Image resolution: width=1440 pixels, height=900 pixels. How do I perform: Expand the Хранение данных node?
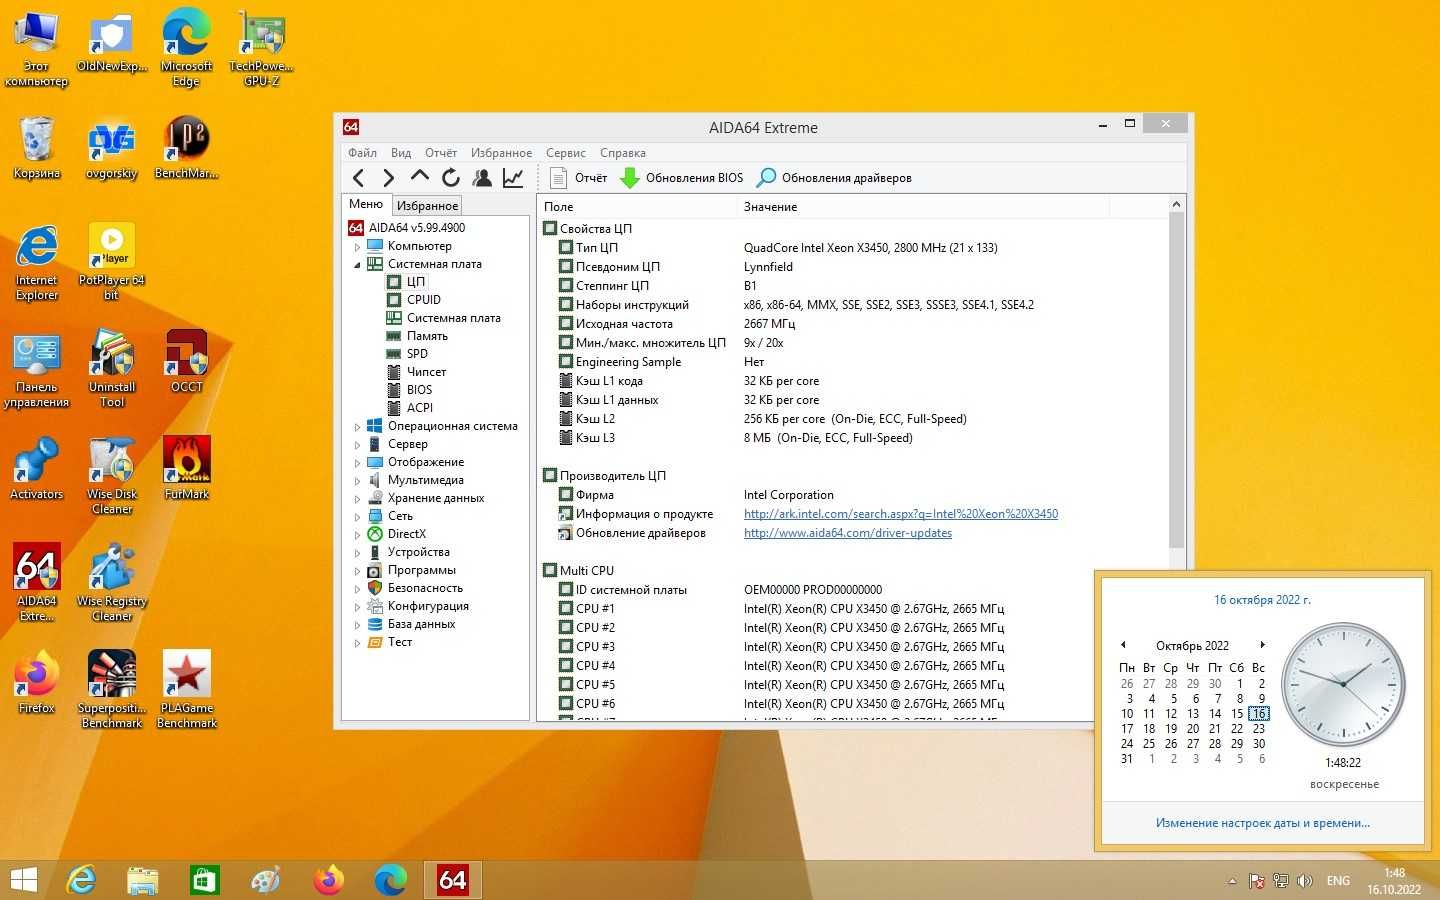[357, 498]
